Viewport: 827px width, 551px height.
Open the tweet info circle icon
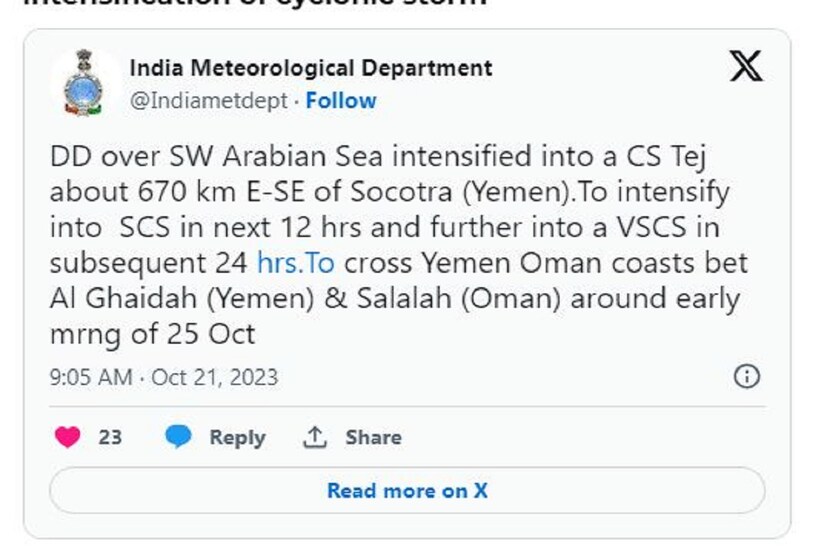(746, 377)
